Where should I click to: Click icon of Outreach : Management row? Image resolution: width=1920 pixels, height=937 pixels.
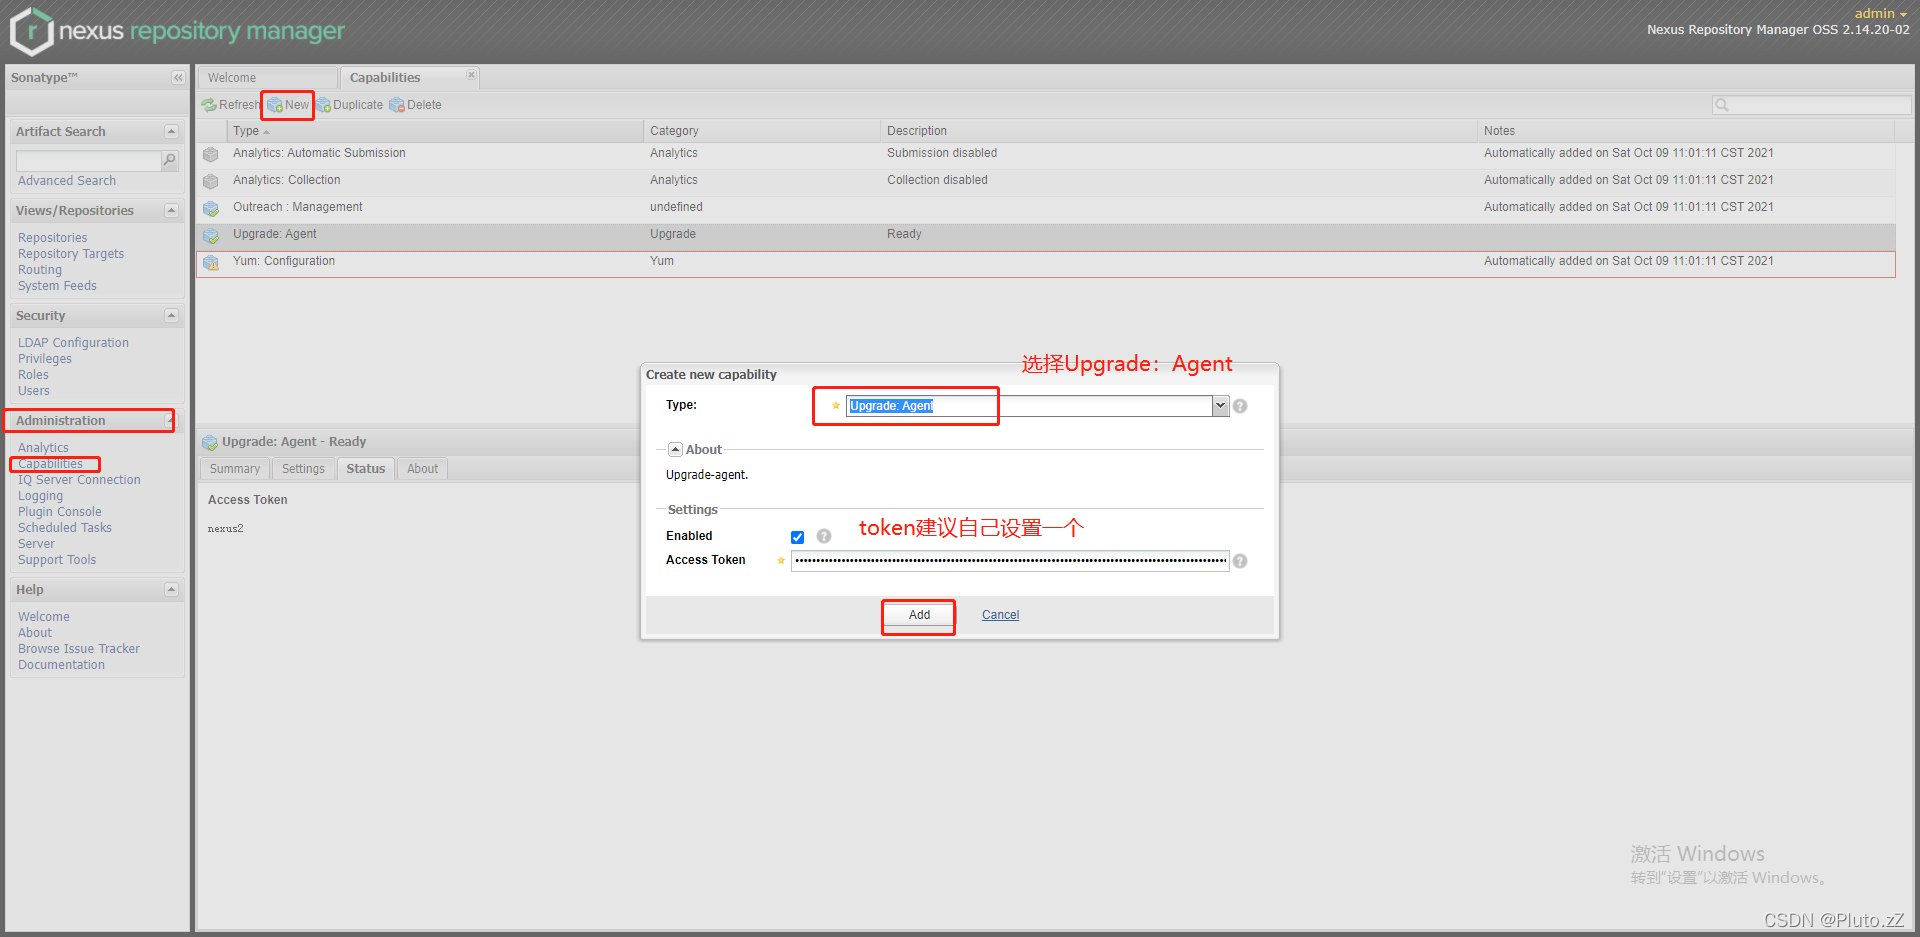211,208
